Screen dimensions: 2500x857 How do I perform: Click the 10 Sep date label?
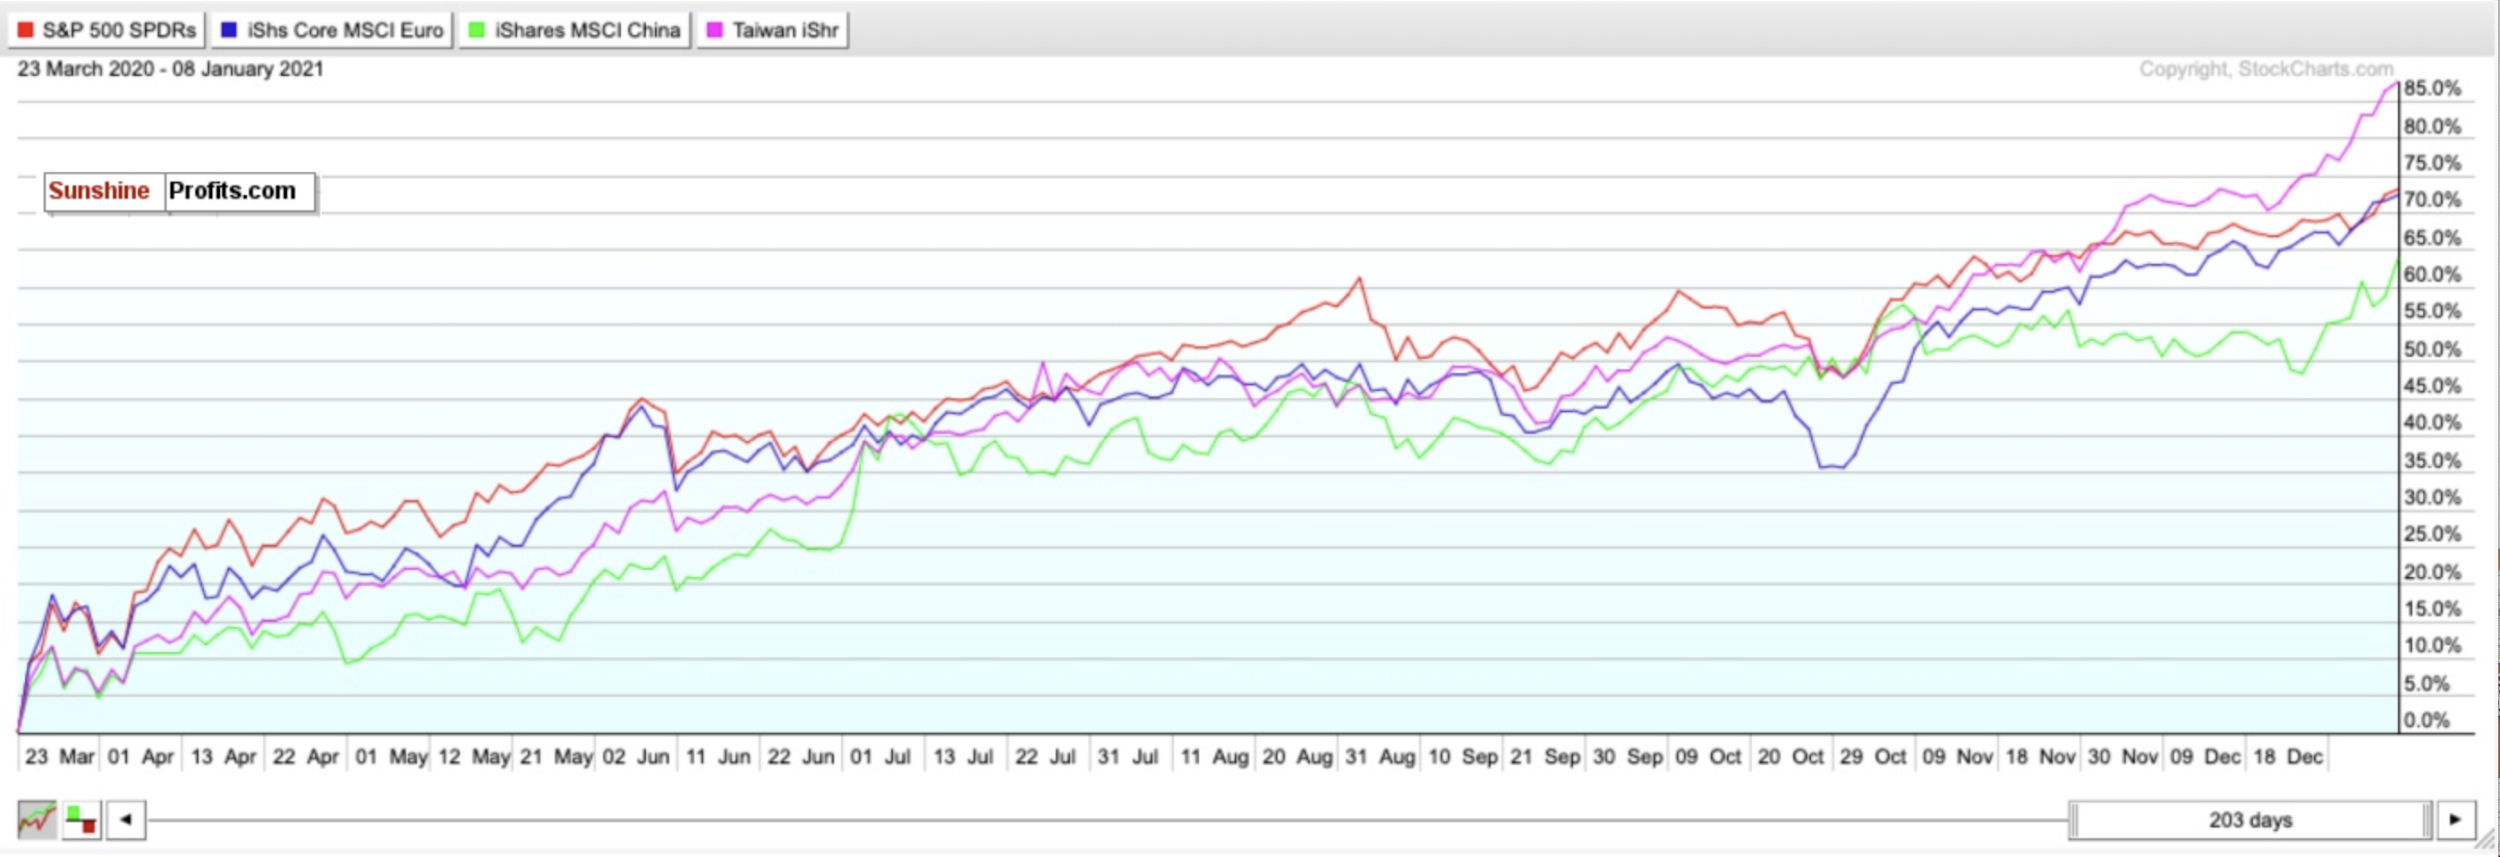click(x=1463, y=757)
